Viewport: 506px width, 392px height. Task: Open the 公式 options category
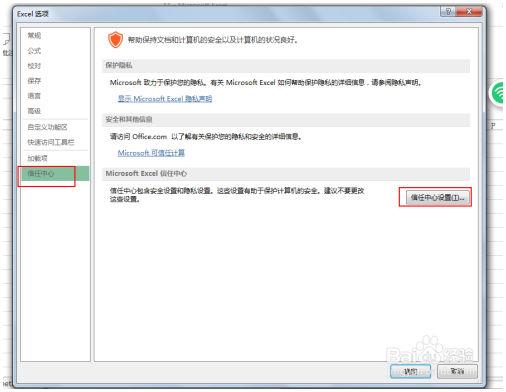(34, 51)
